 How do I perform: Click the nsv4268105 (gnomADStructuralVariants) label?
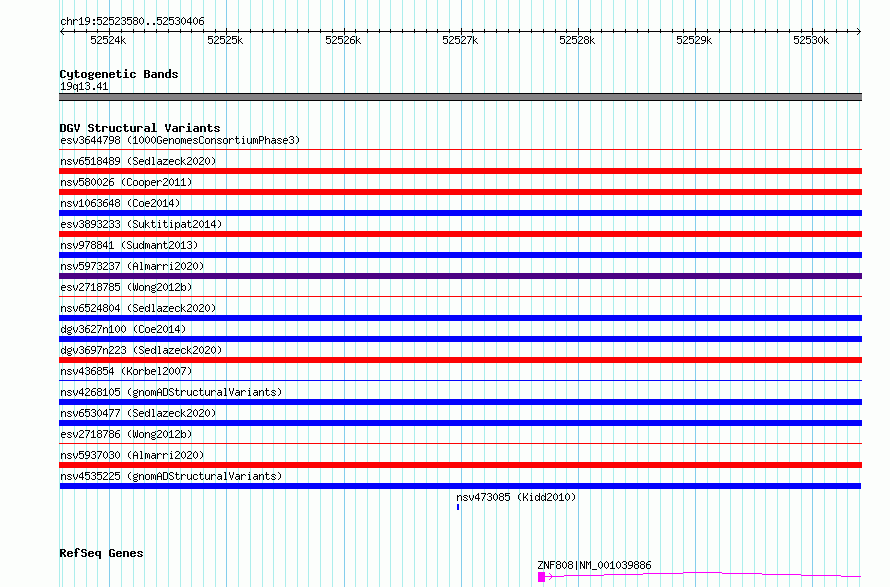click(171, 392)
